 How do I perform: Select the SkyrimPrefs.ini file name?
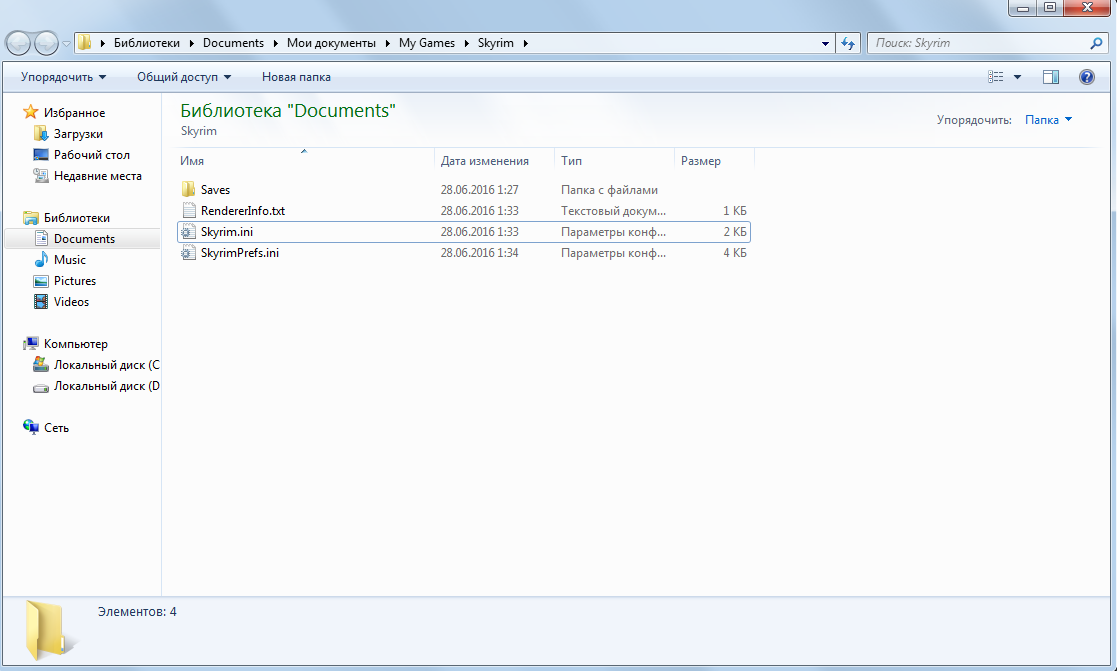coord(240,253)
